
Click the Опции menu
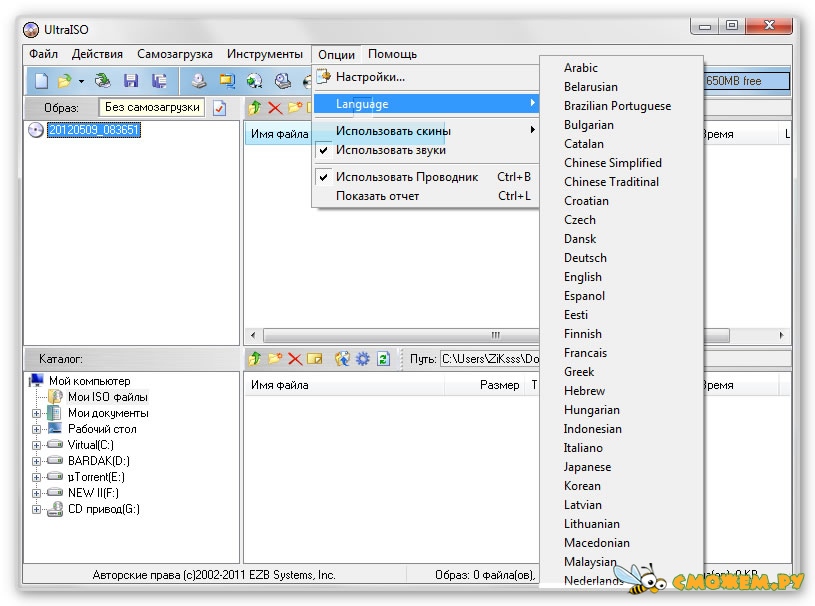click(336, 55)
